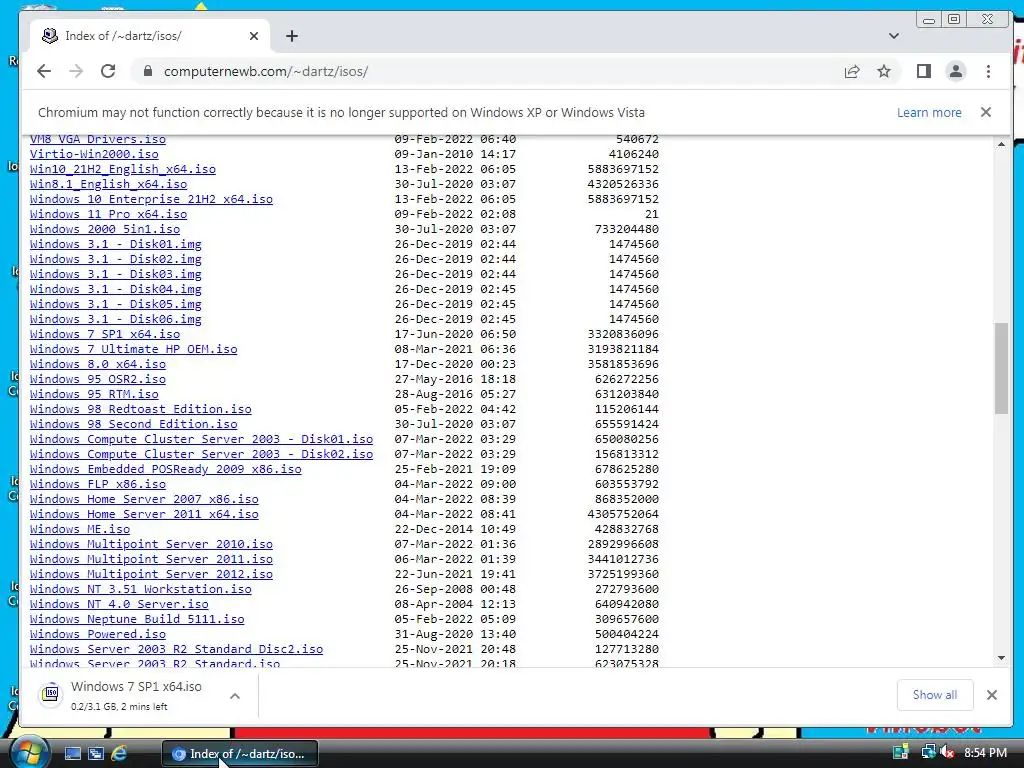Click the Windows 11 Pro x64.iso link
This screenshot has width=1024, height=768.
coord(108,214)
